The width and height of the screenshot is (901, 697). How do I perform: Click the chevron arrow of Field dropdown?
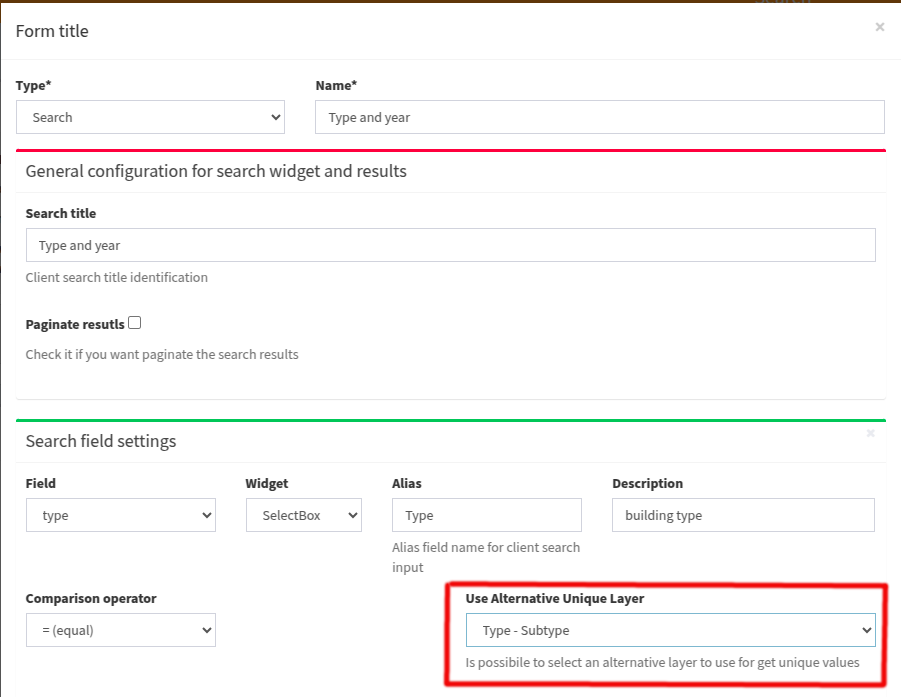[207, 515]
